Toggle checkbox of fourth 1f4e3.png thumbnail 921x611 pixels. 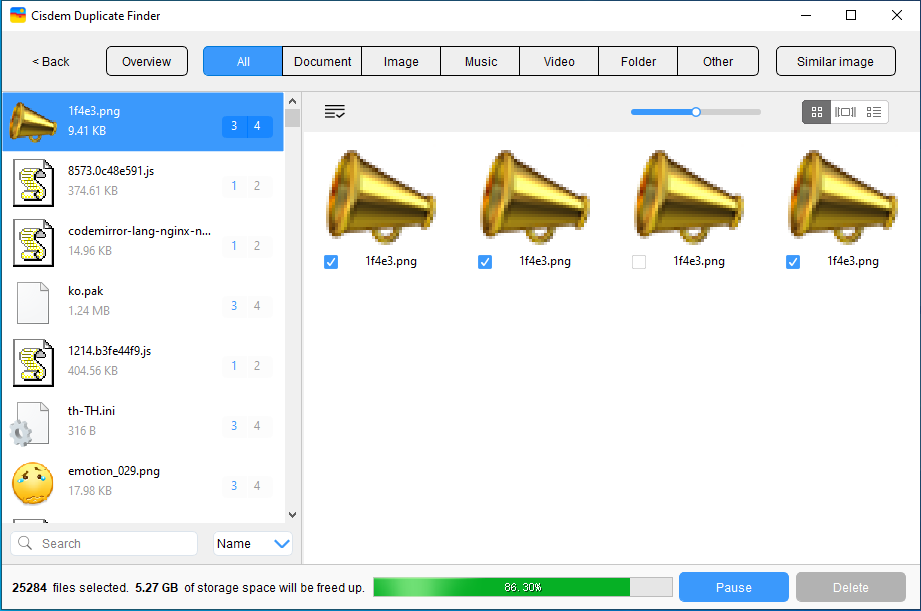(x=792, y=261)
